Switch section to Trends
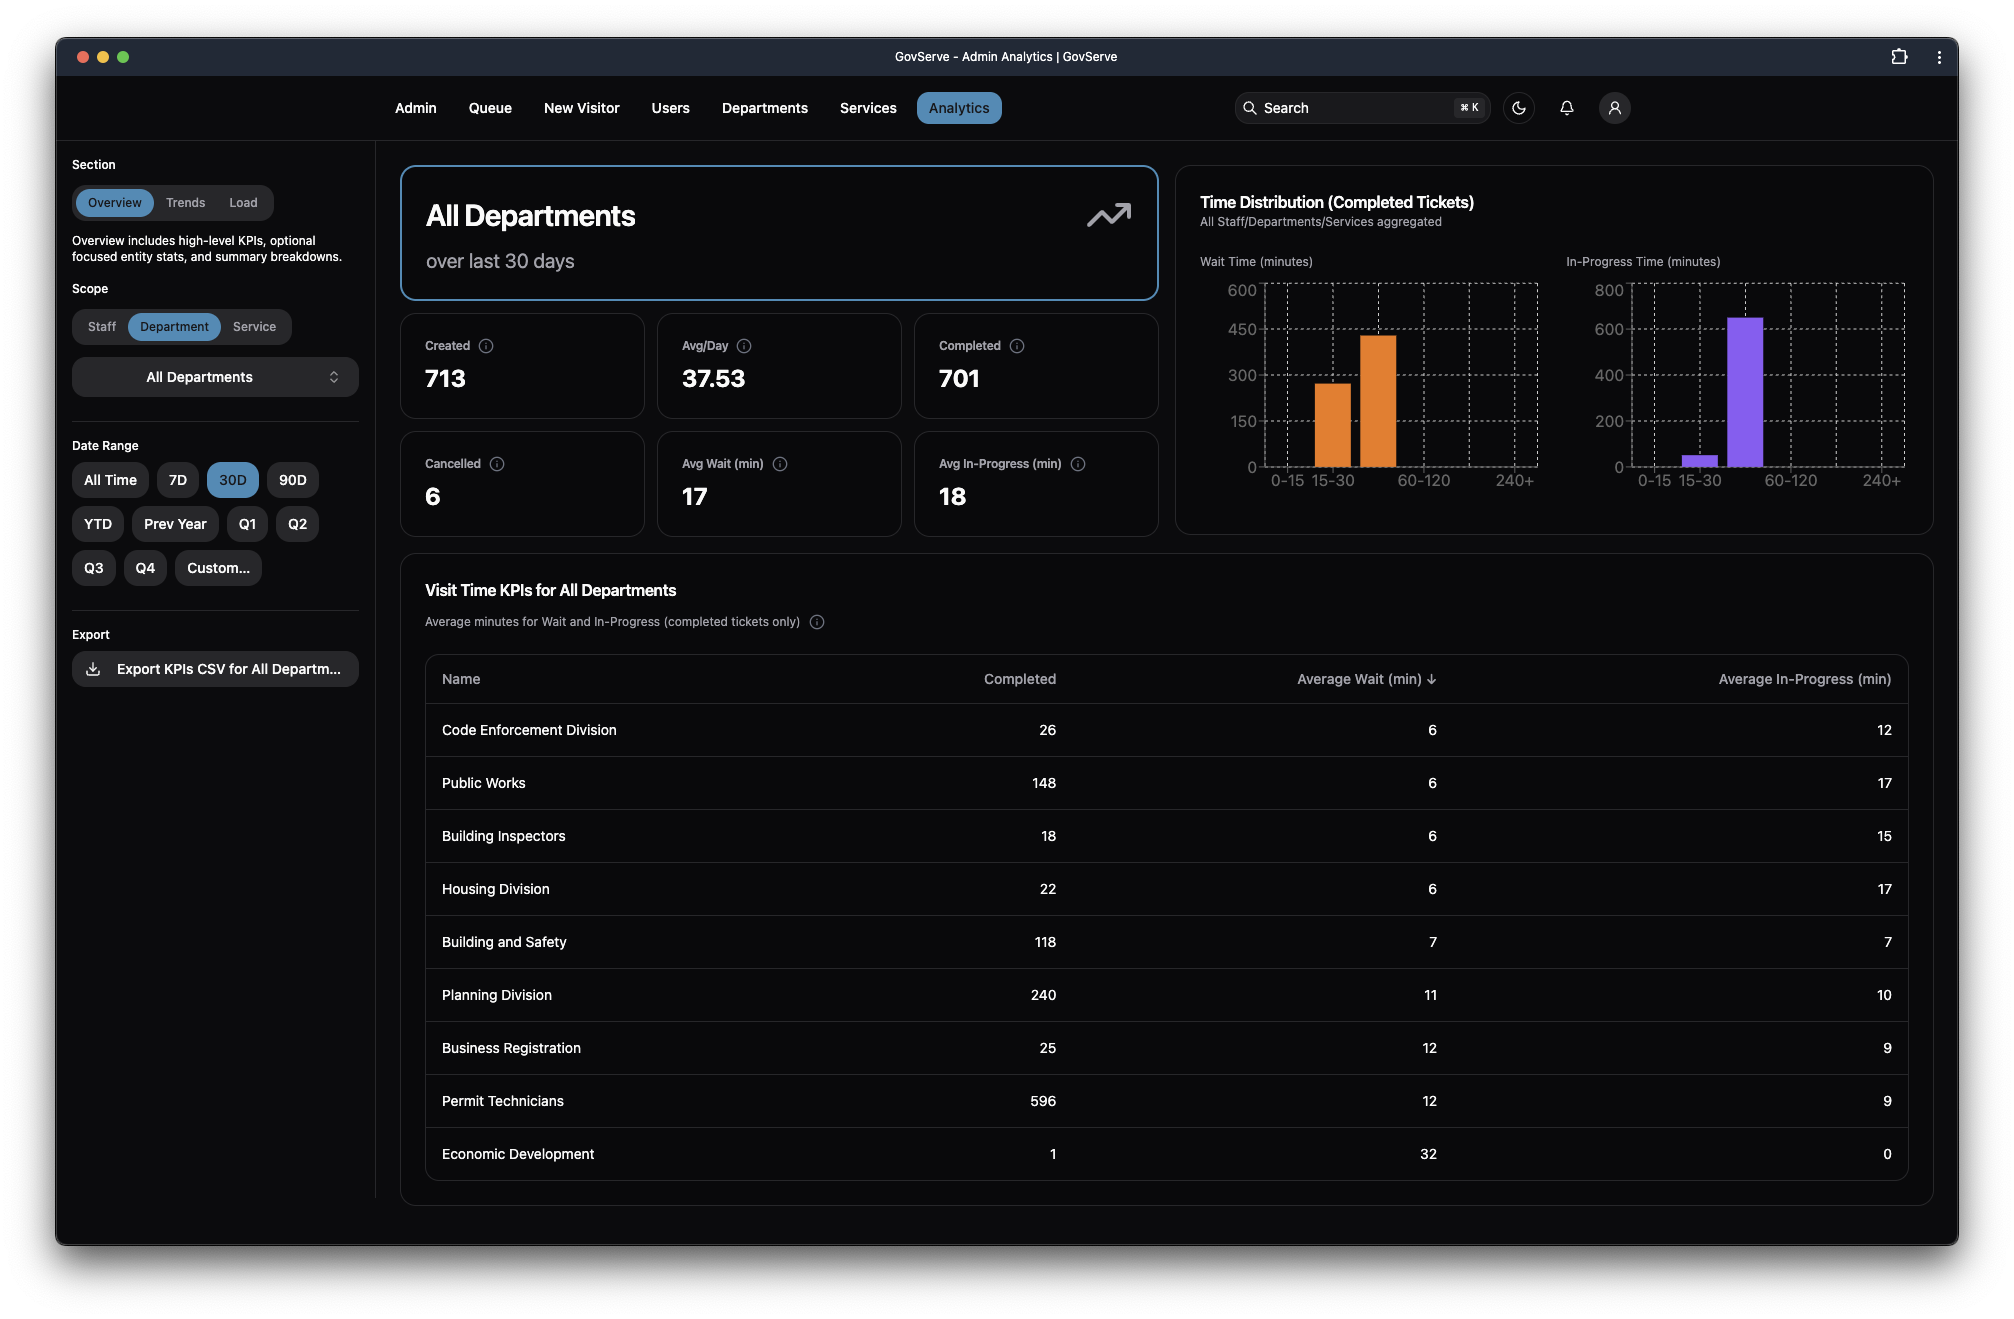The width and height of the screenshot is (2014, 1319). 185,203
